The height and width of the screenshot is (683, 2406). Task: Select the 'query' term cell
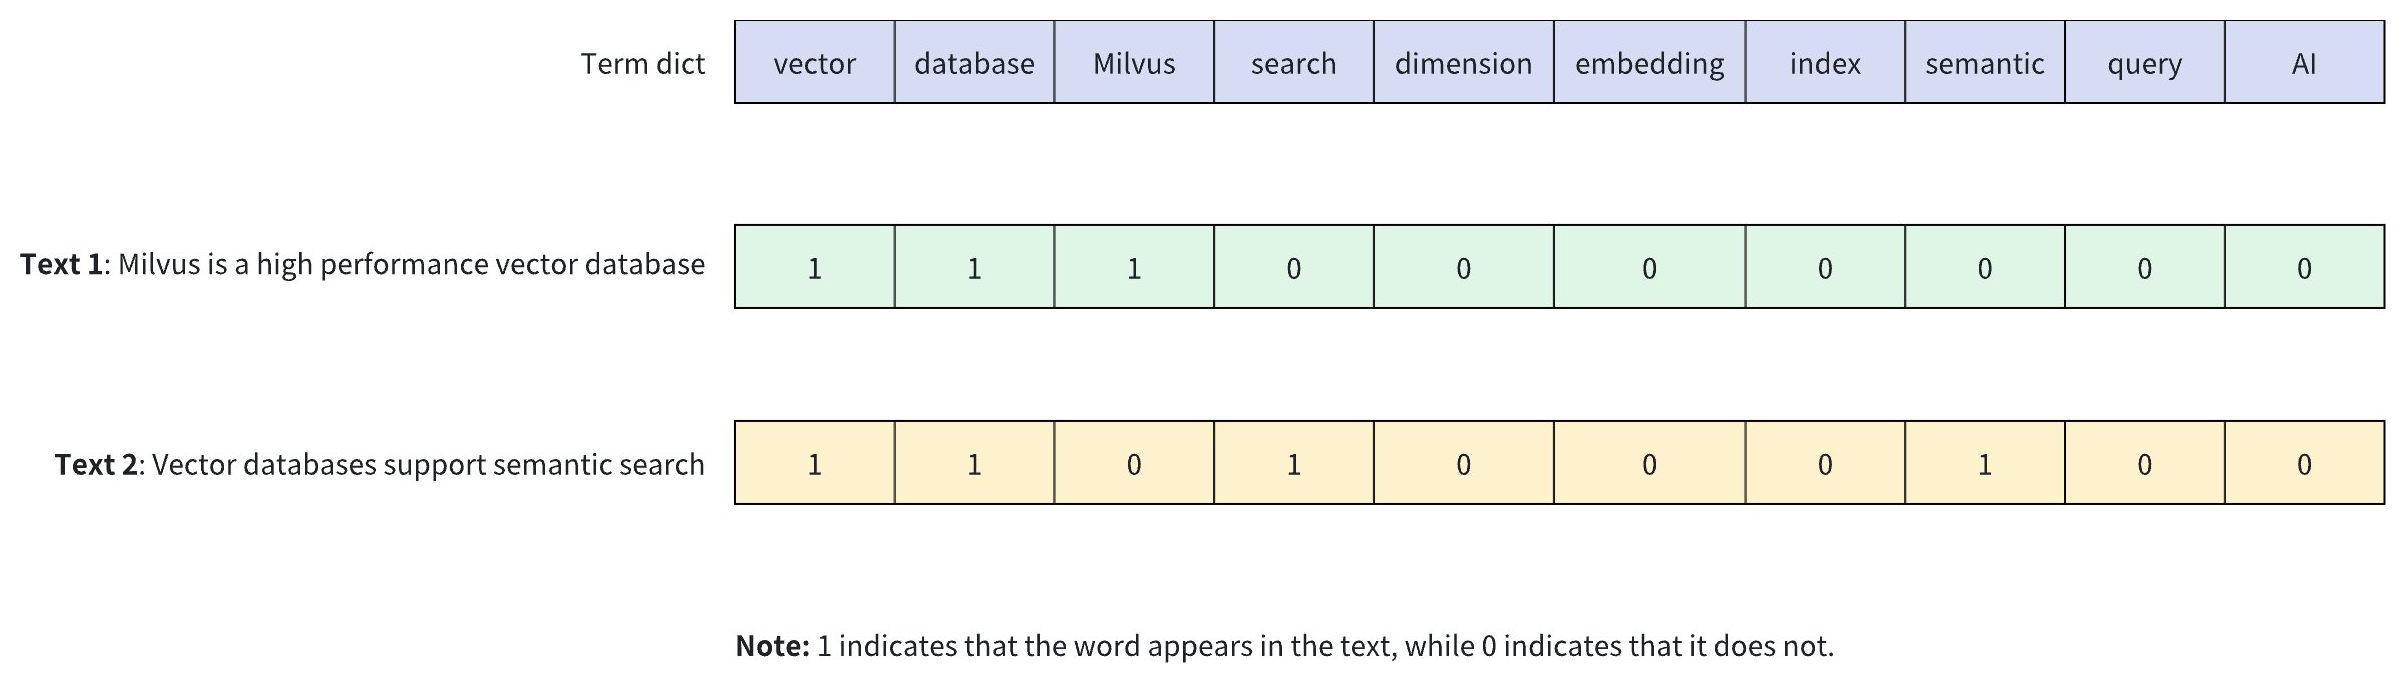click(2144, 63)
